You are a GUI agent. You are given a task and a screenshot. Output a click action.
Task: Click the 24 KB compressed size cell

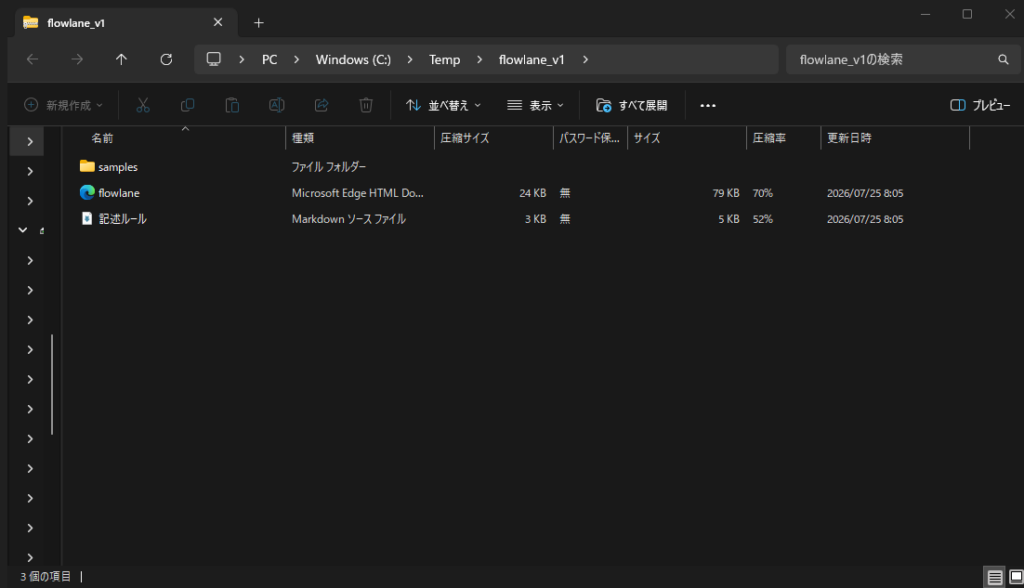(533, 193)
